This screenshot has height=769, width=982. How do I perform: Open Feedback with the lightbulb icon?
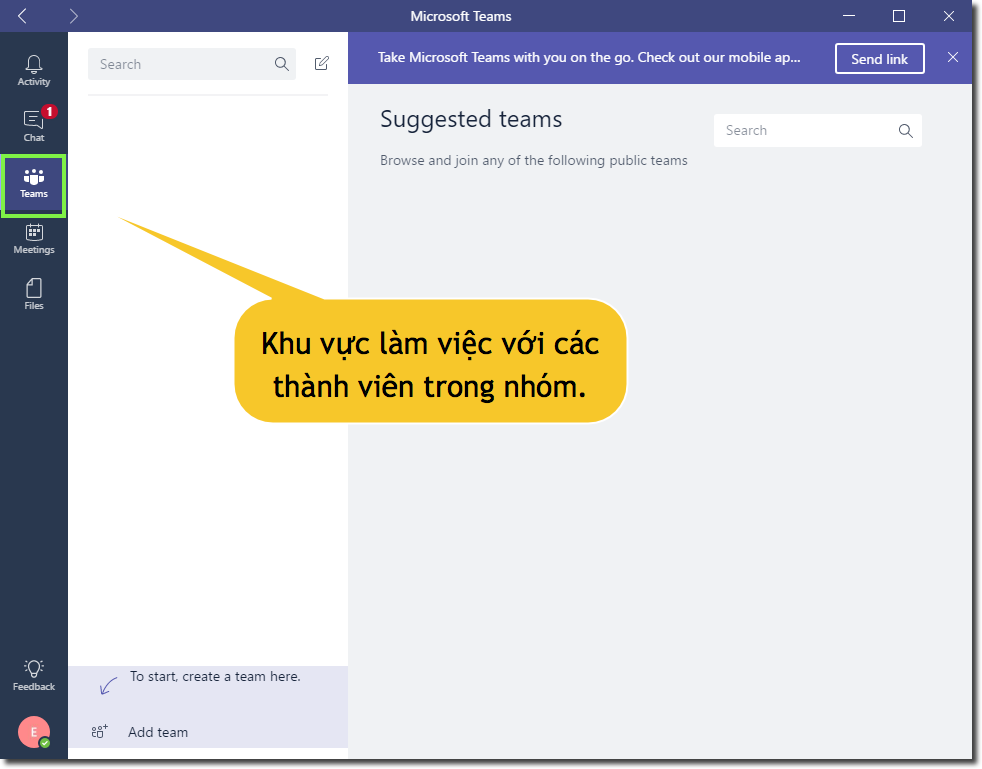[x=33, y=674]
